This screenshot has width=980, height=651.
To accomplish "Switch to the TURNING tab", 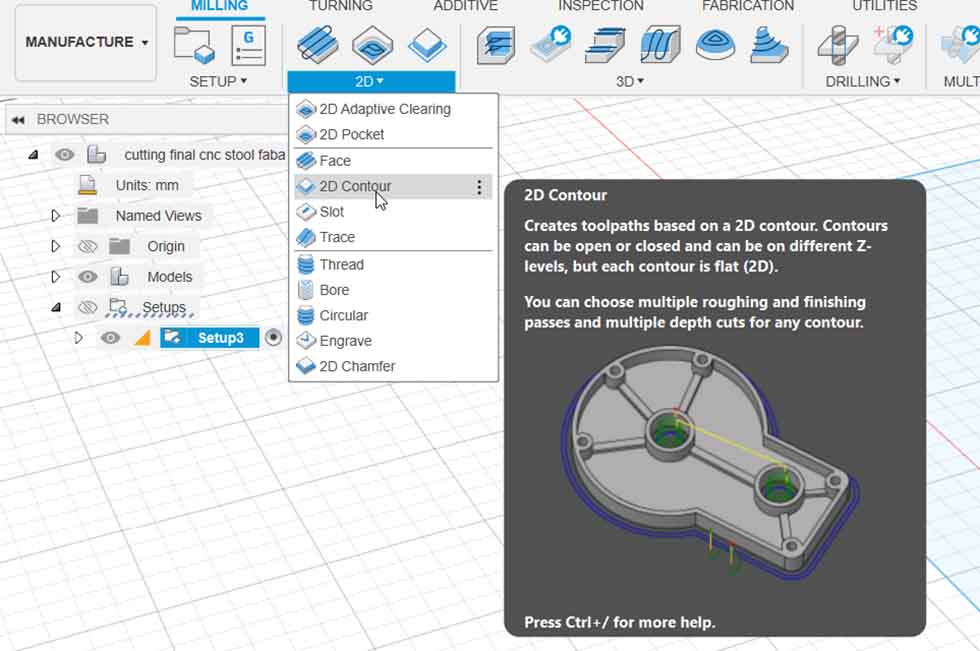I will tap(341, 6).
